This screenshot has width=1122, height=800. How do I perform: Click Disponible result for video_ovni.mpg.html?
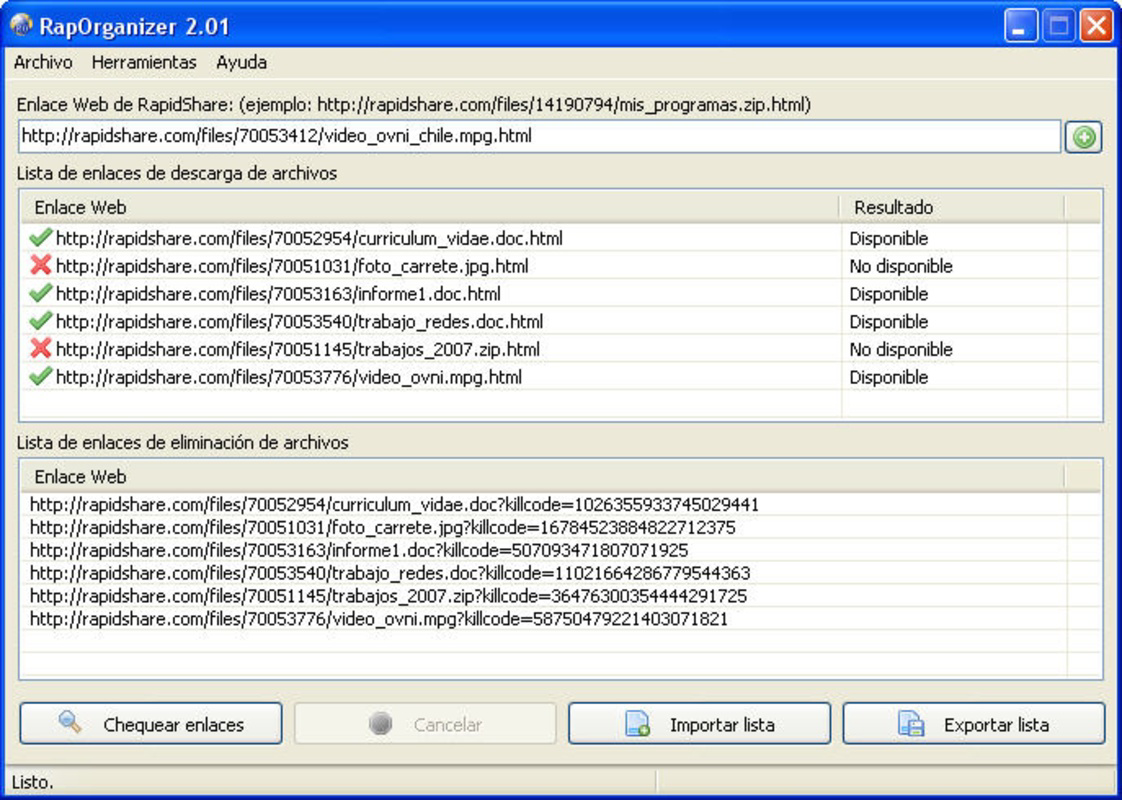(889, 377)
